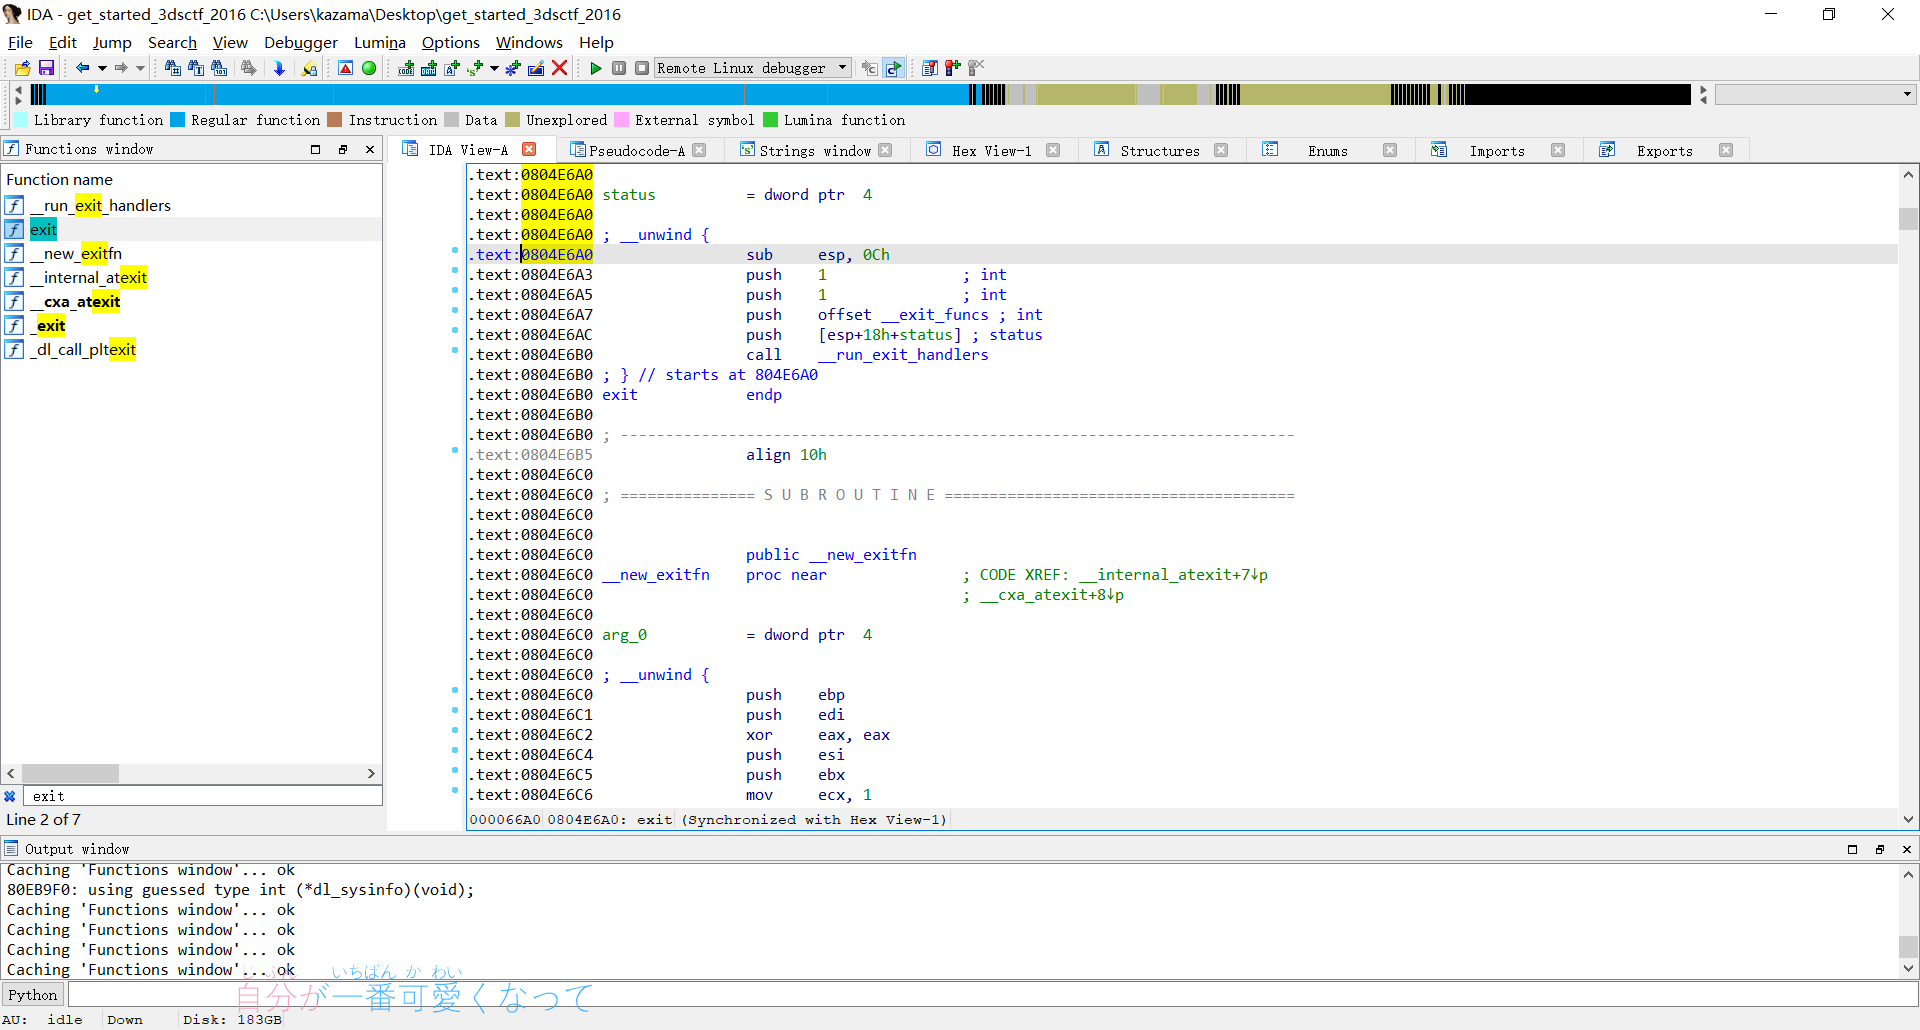Click the horizontal scrollbar thumb in Functions window

point(70,773)
